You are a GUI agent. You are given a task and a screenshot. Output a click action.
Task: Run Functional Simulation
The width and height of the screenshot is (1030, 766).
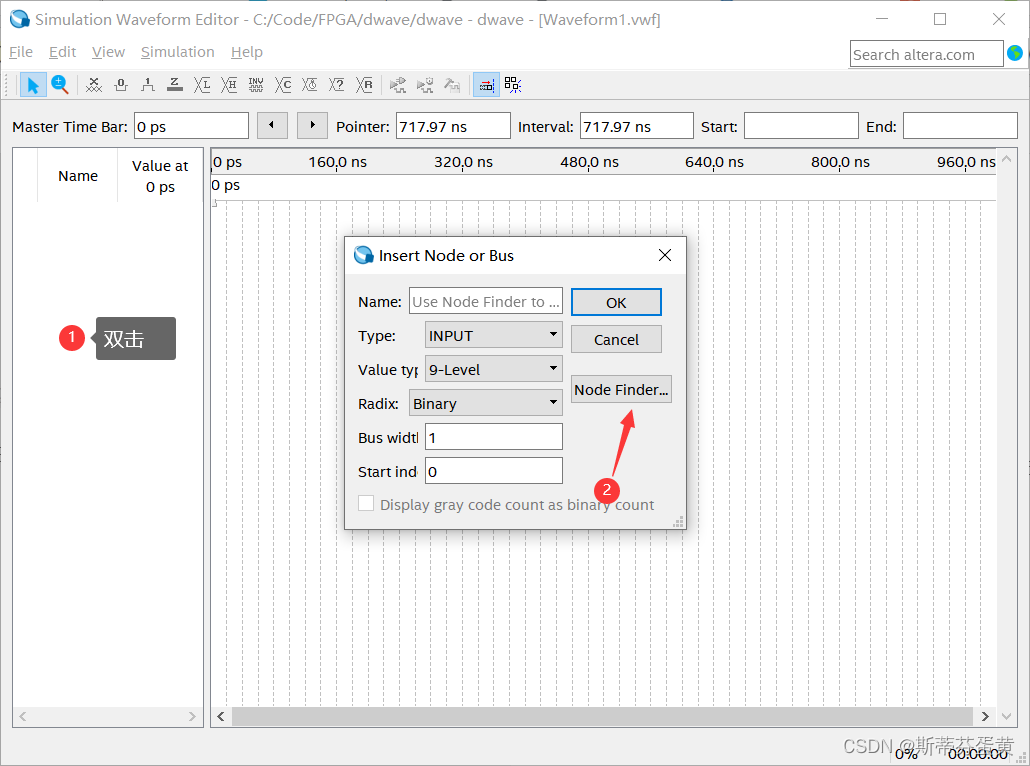[397, 85]
